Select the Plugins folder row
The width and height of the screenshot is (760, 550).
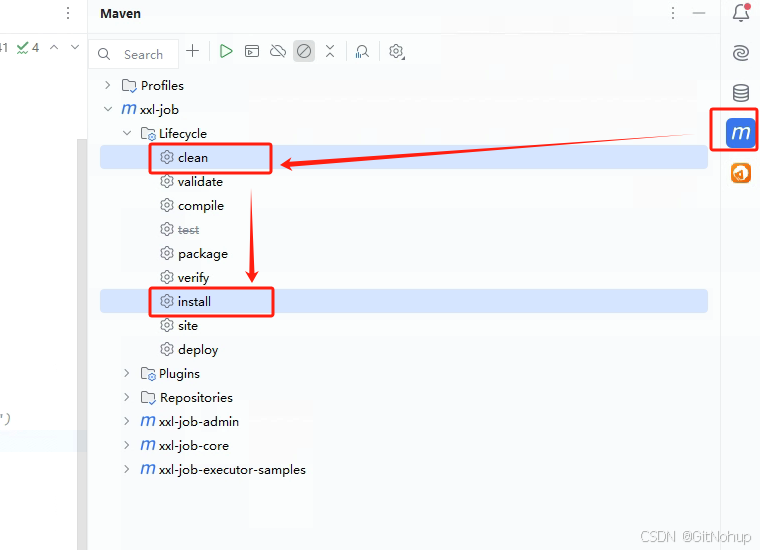pos(404,373)
